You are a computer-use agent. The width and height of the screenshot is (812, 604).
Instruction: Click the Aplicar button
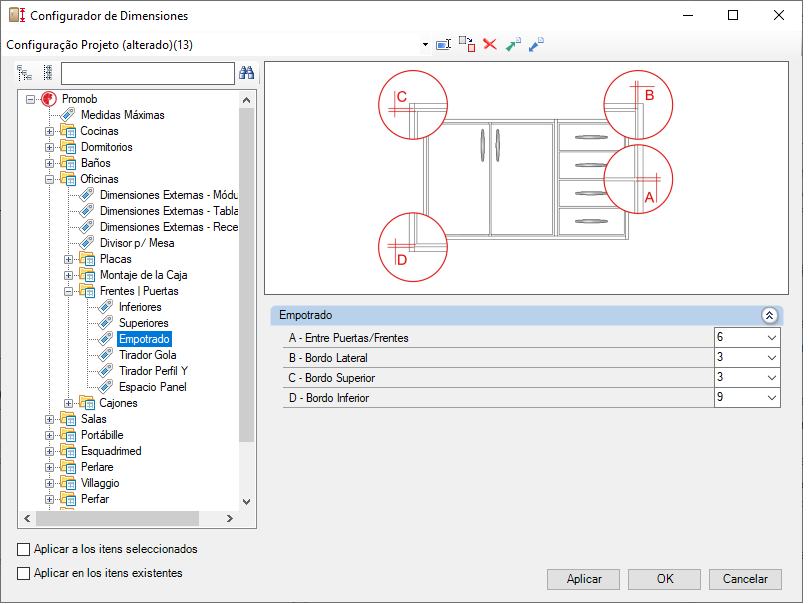pos(584,579)
